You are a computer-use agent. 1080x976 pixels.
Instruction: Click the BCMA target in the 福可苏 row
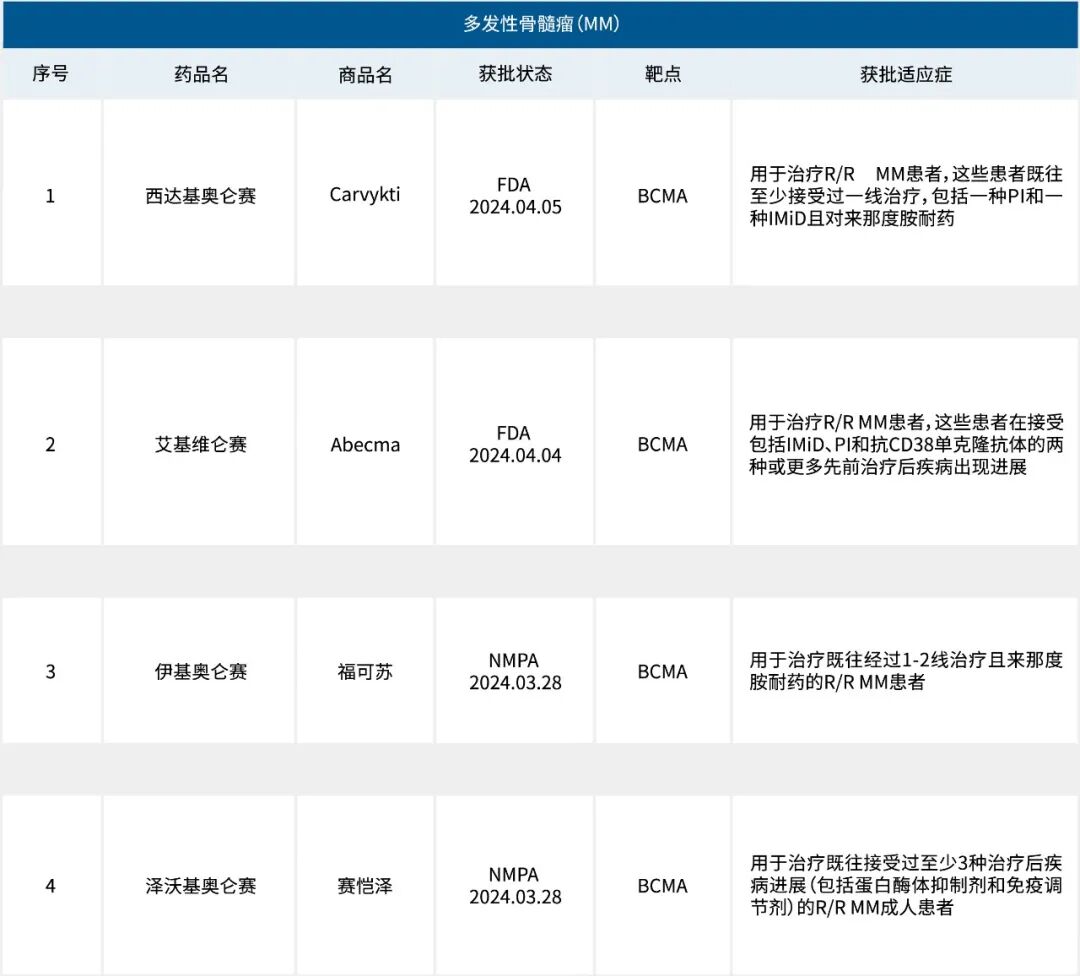tap(663, 672)
